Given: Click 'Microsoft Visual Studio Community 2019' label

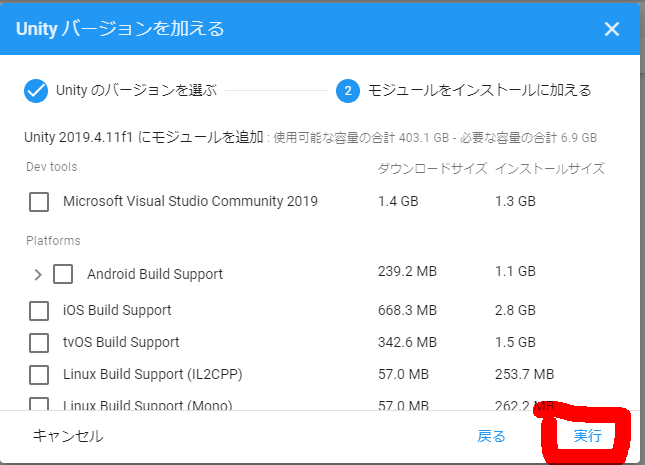Looking at the screenshot, I should pos(190,201).
